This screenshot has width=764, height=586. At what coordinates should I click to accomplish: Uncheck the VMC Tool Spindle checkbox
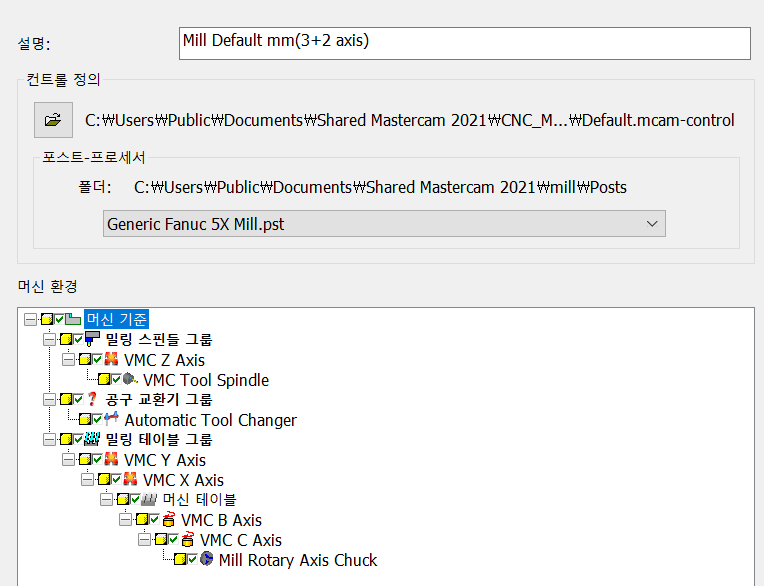[116, 379]
